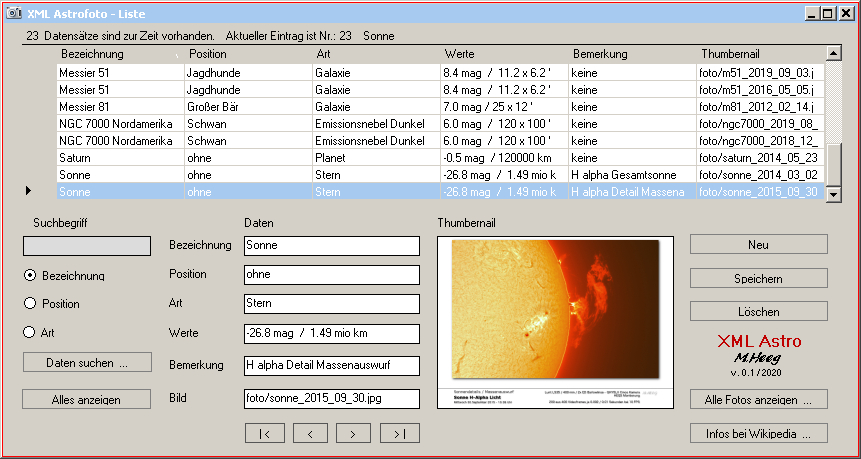This screenshot has height=459, width=861.
Task: Click the Bezeichnung data field containing Sonne
Action: point(332,245)
